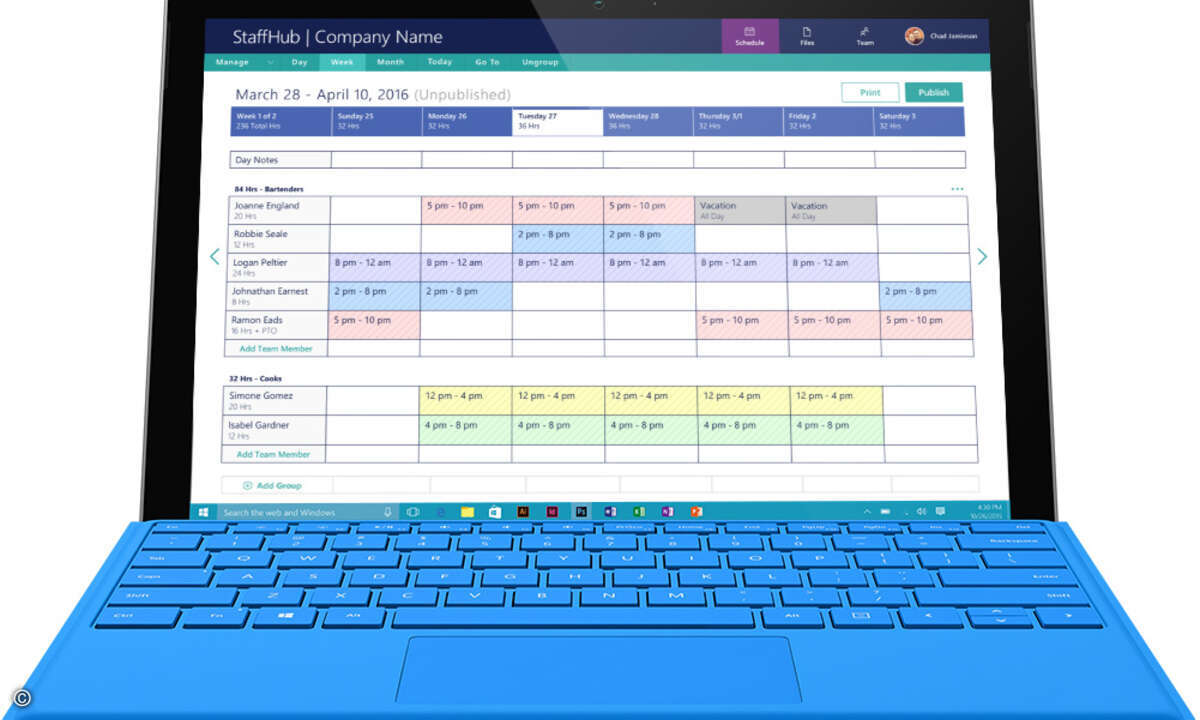
Task: Open the Windows Store taskbar icon
Action: pyautogui.click(x=495, y=512)
